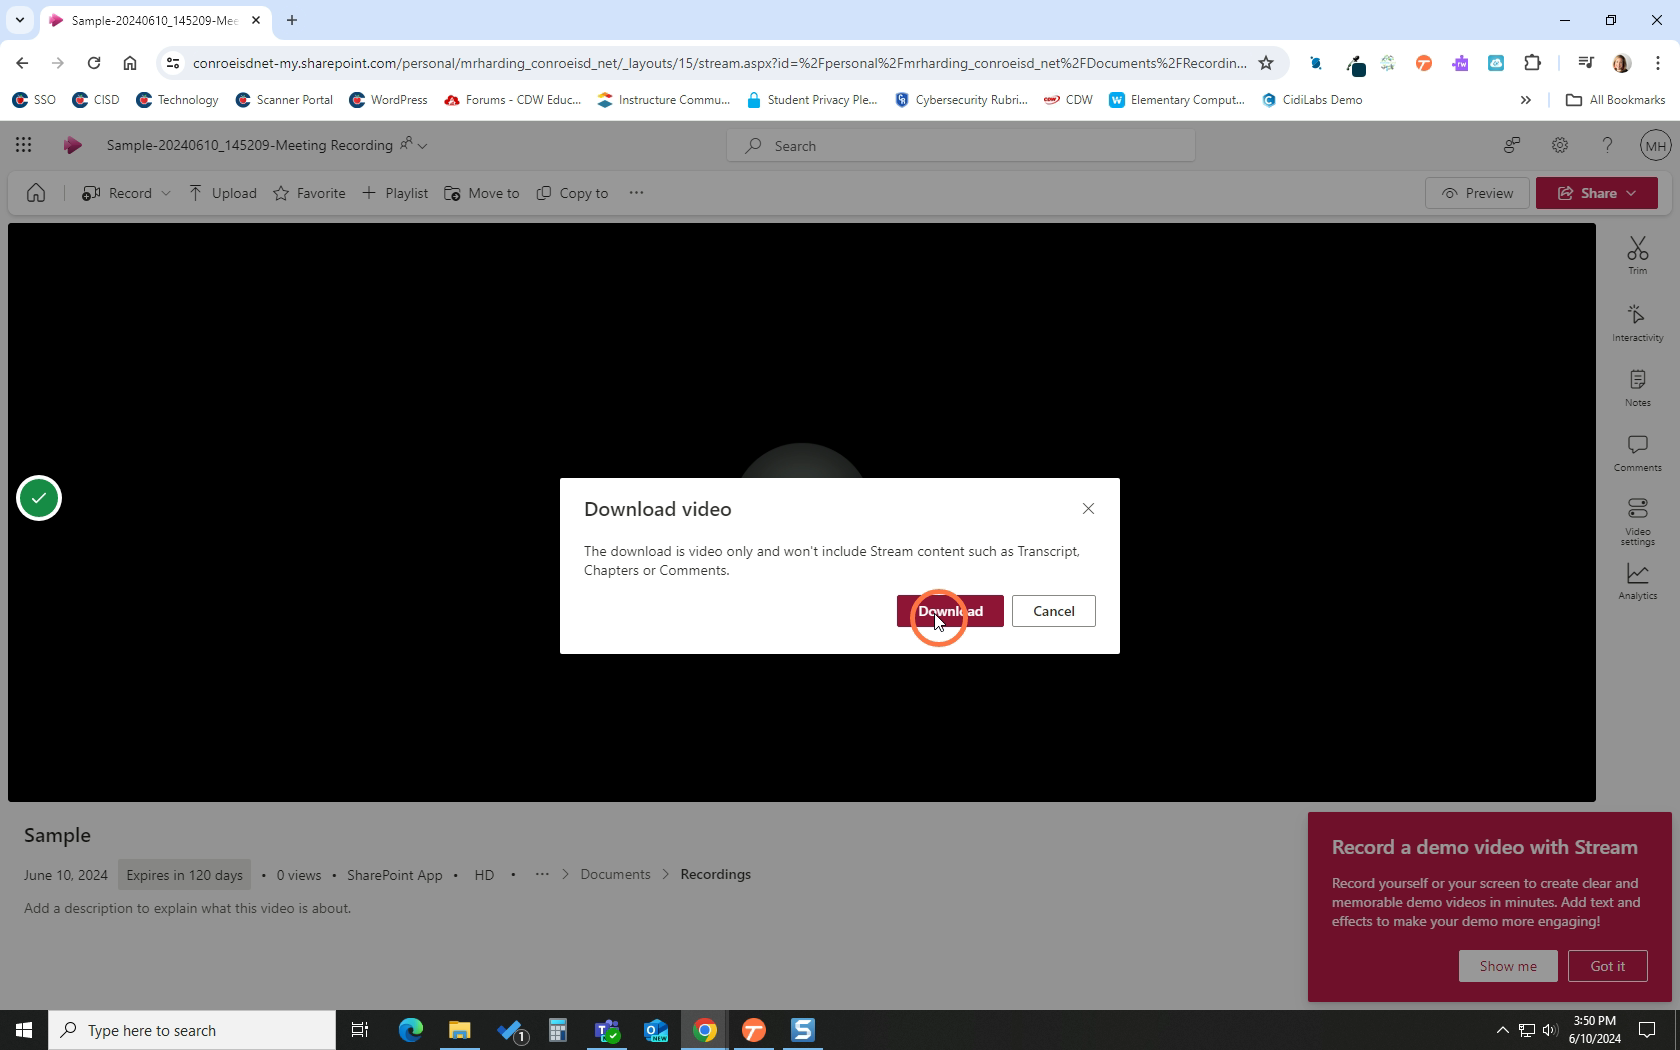The image size is (1680, 1050).
Task: Show more bookmarks with chevron
Action: [x=1525, y=100]
